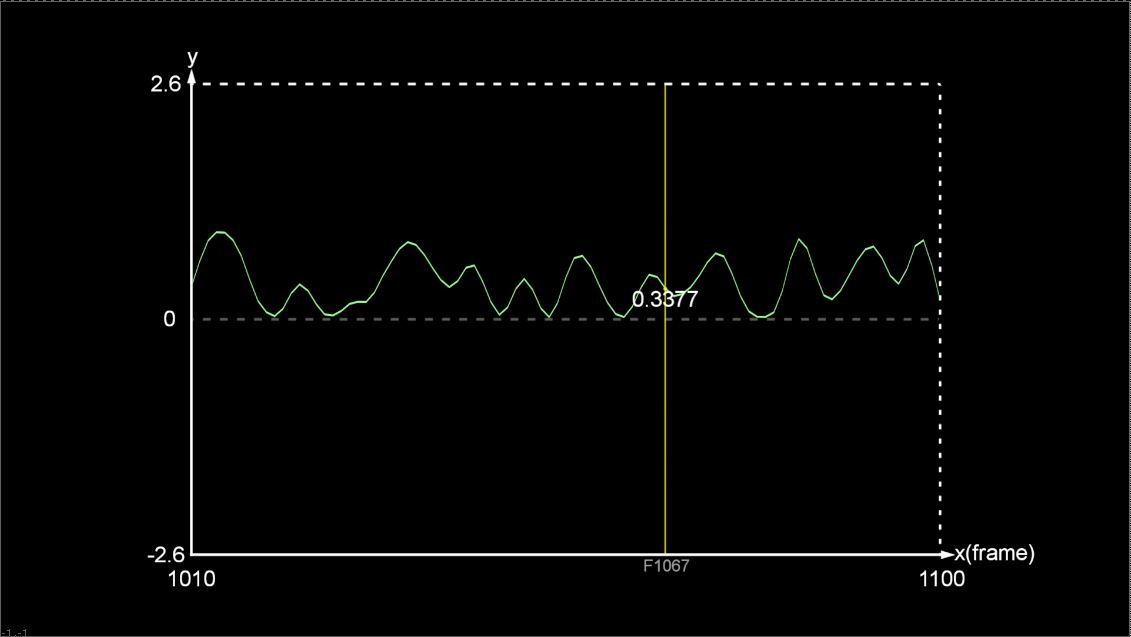Click the 1010 start frame label
Viewport: 1131px width, 637px height.
pos(191,579)
